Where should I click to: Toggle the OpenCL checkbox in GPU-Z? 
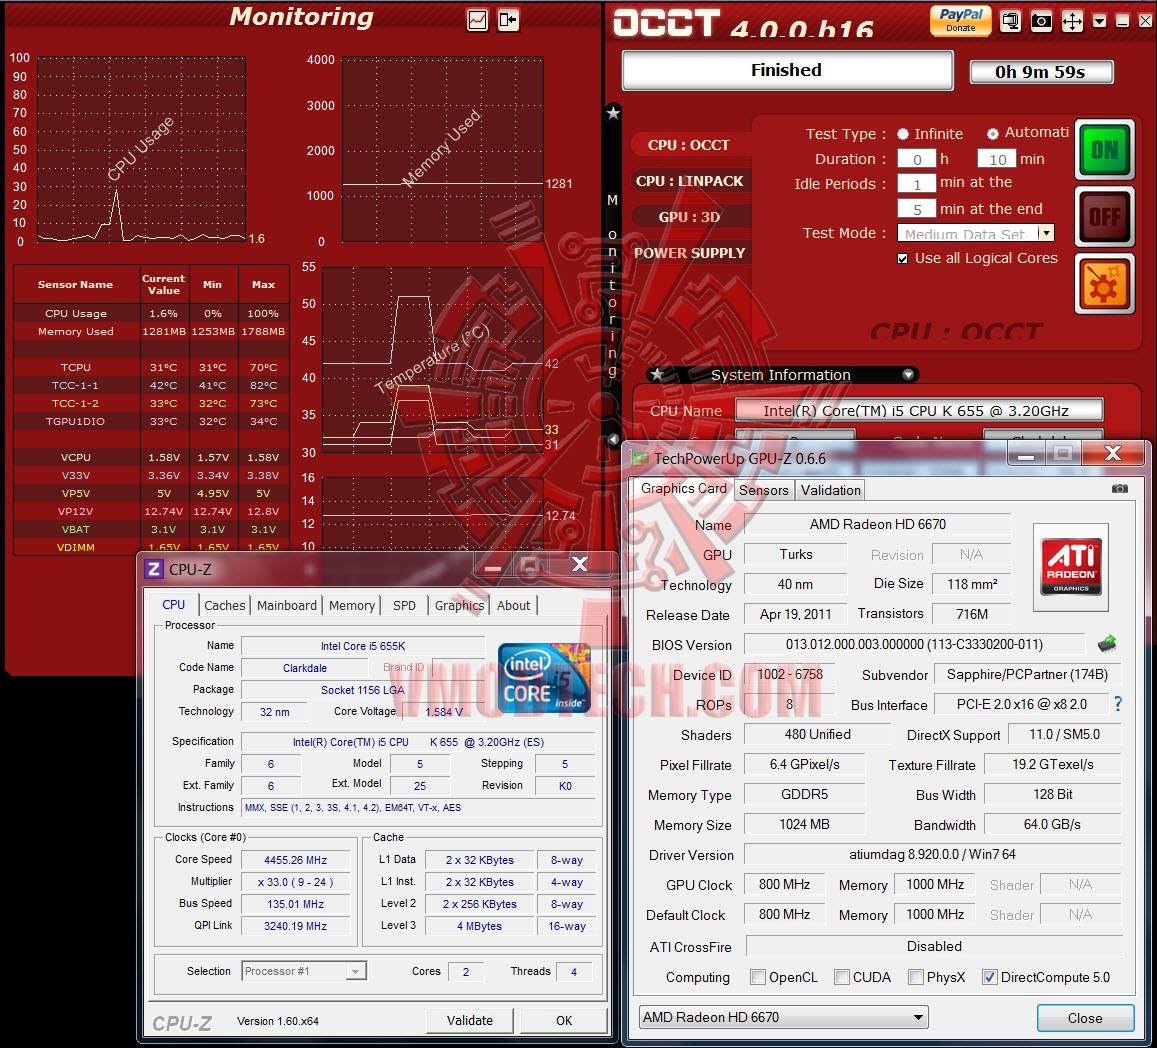[757, 977]
